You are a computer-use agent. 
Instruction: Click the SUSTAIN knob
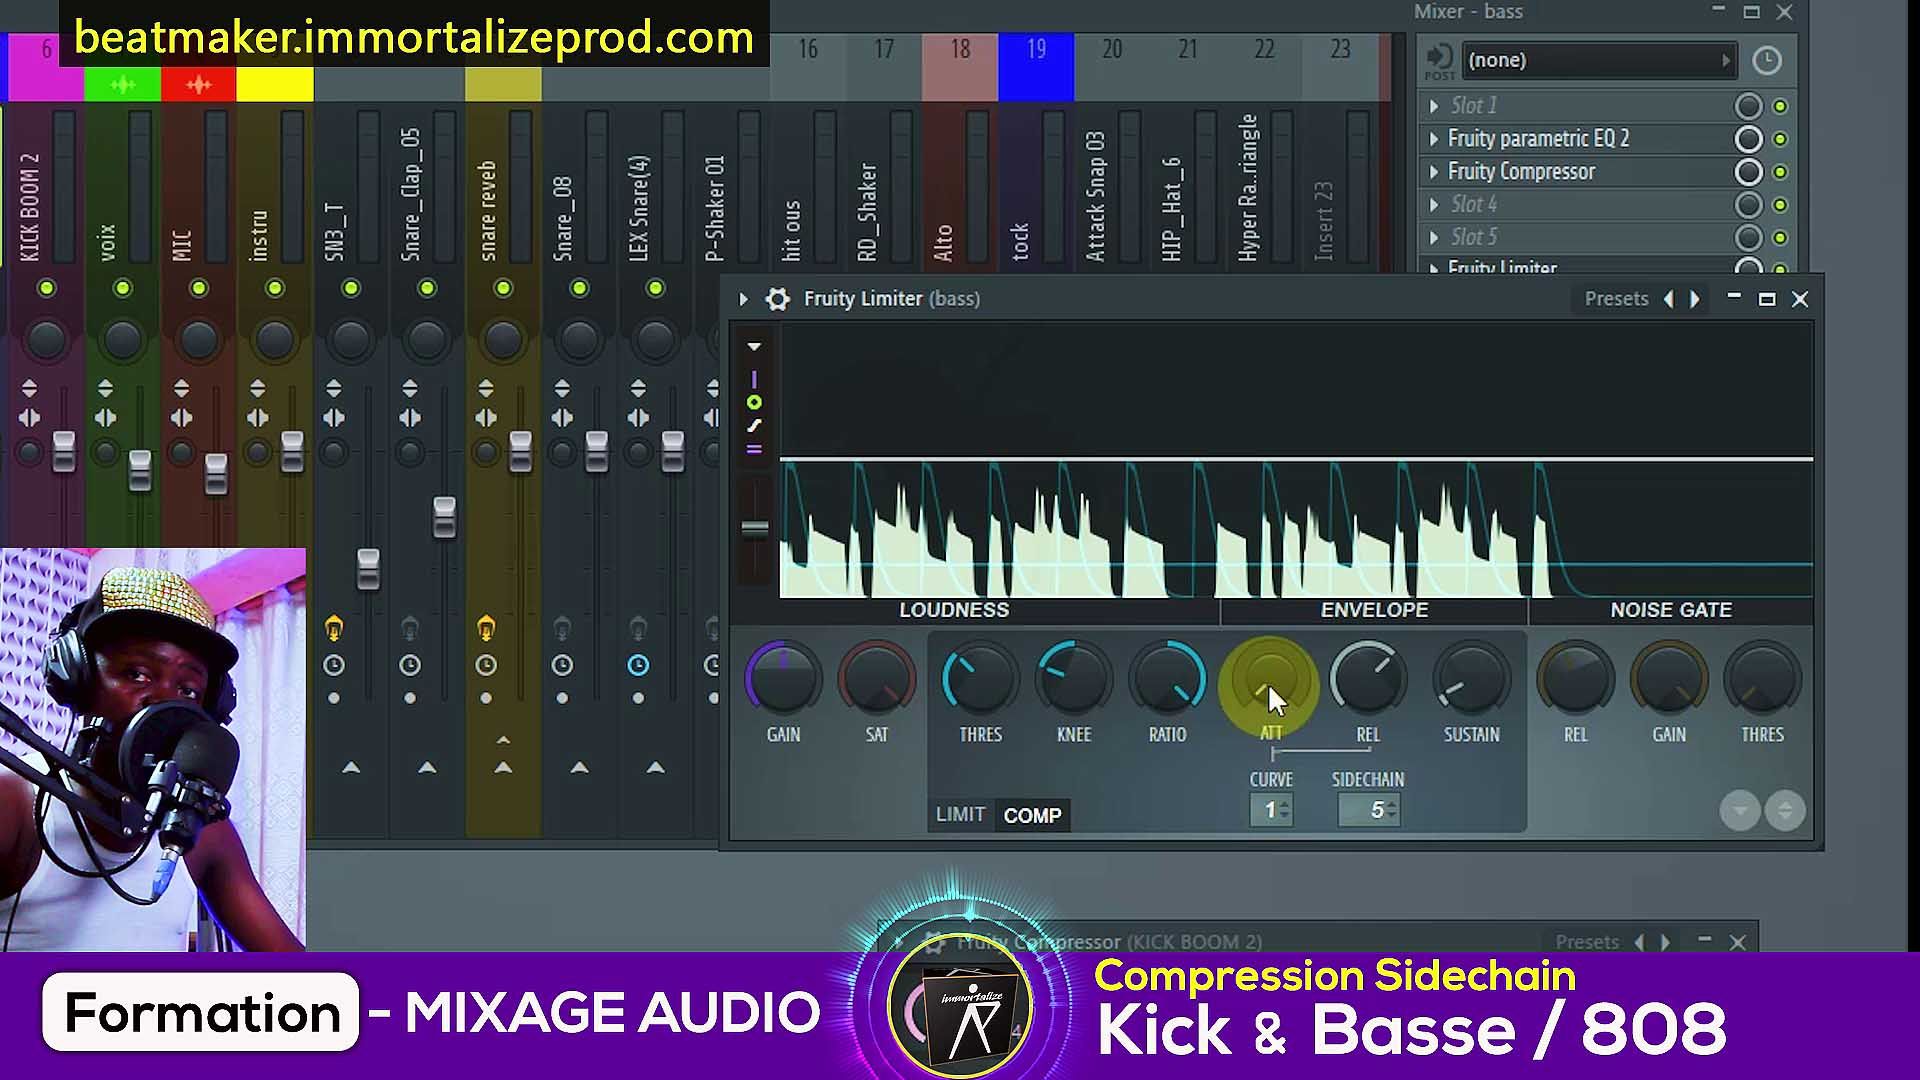(x=1471, y=680)
